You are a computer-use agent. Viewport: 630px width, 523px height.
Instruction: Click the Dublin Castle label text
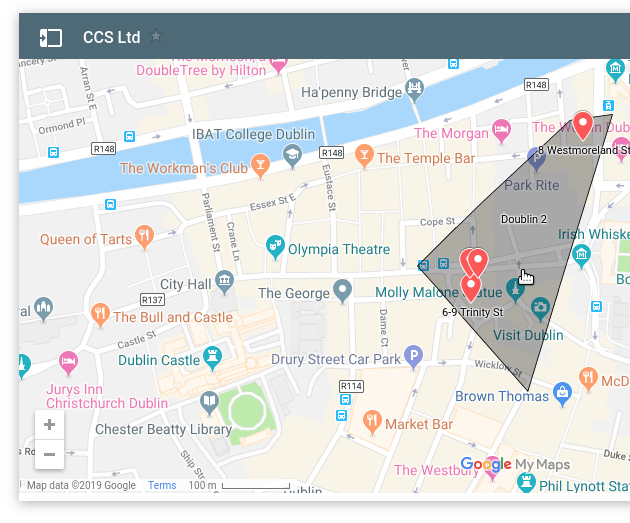159,360
